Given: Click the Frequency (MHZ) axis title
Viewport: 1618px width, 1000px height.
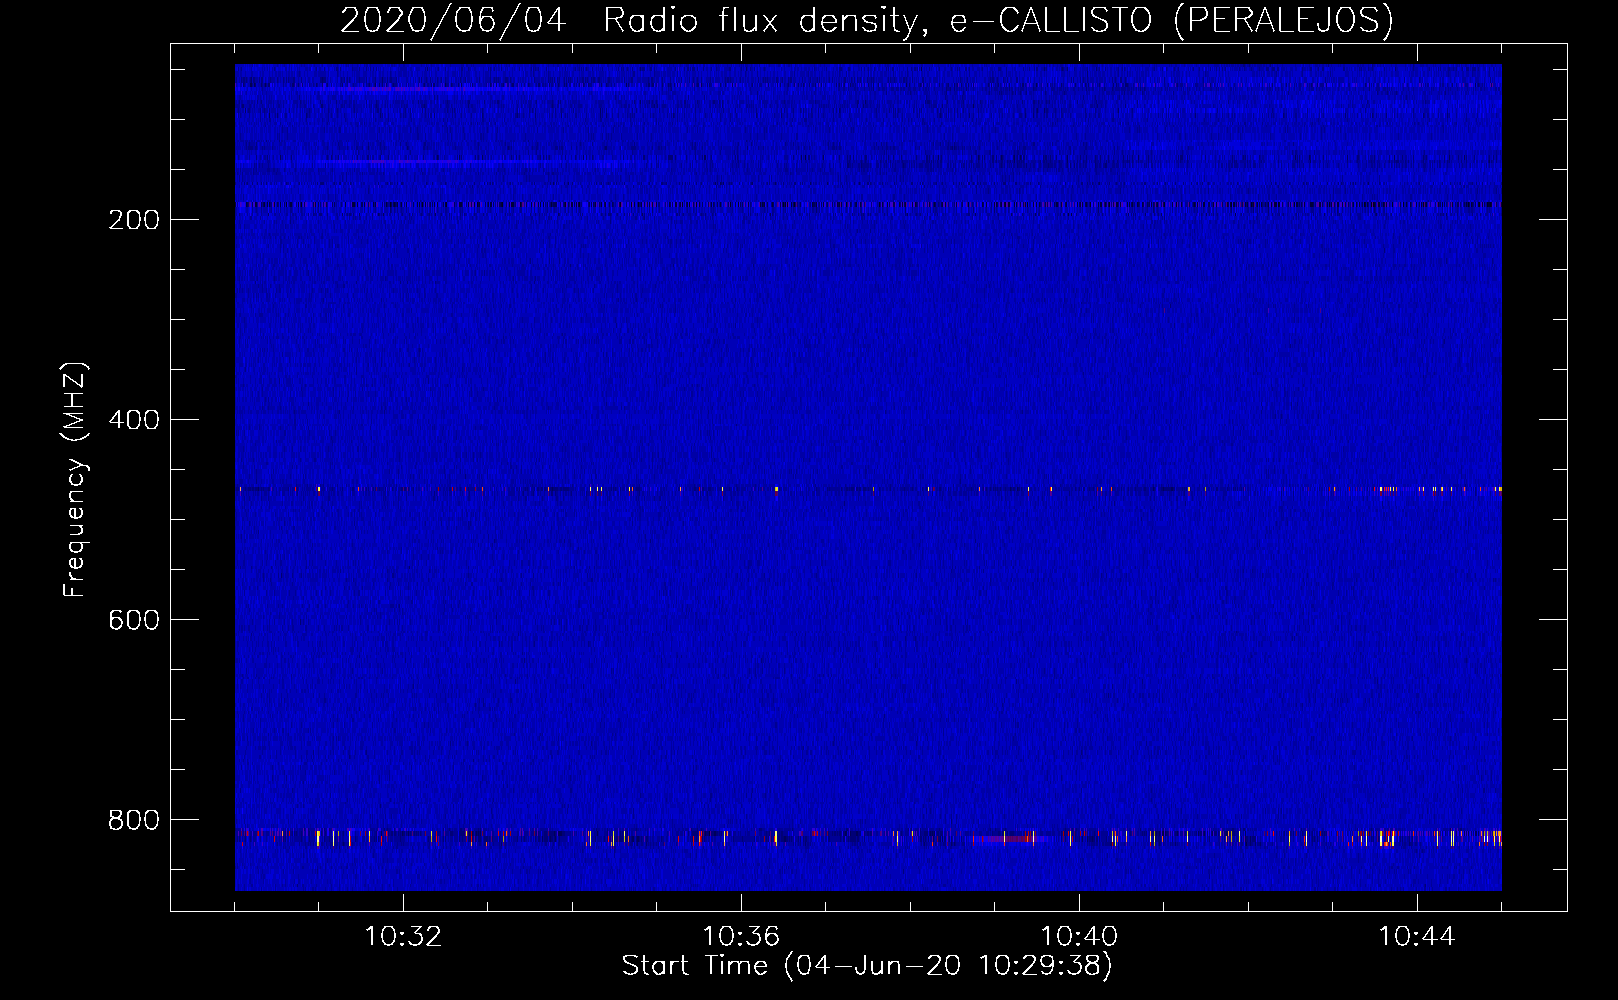Looking at the screenshot, I should click(75, 480).
